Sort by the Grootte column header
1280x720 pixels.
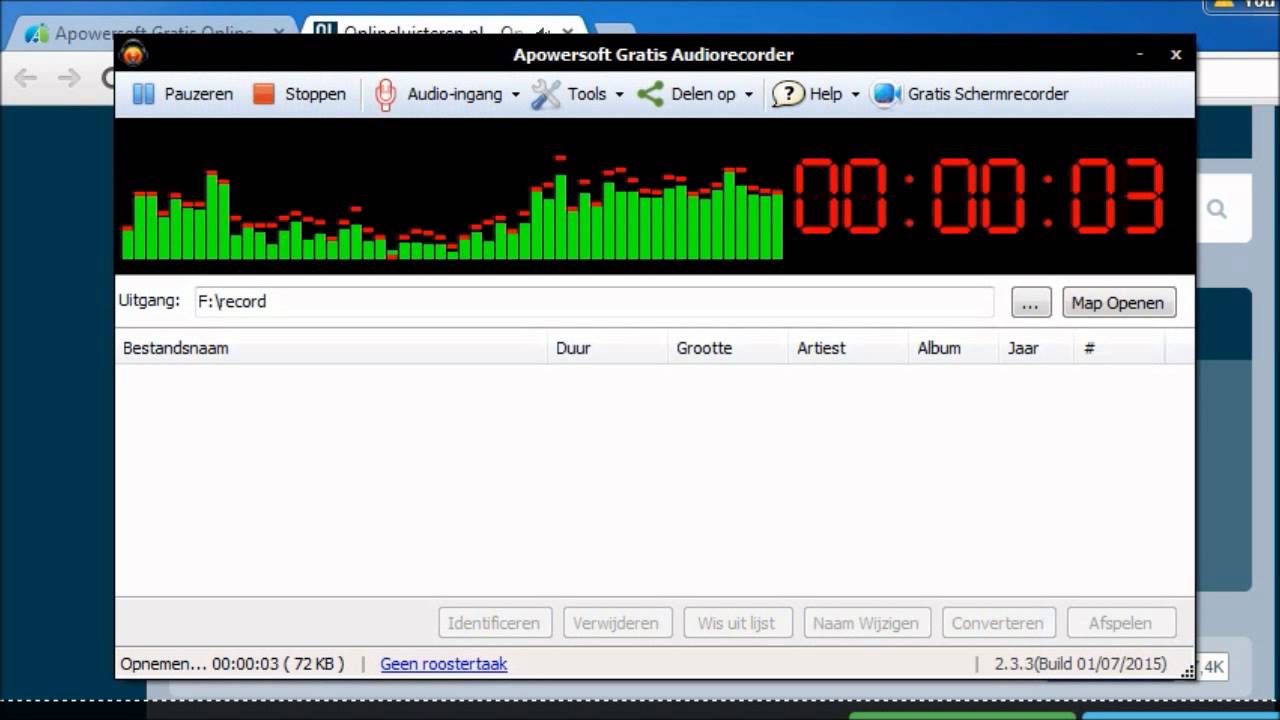727,348
